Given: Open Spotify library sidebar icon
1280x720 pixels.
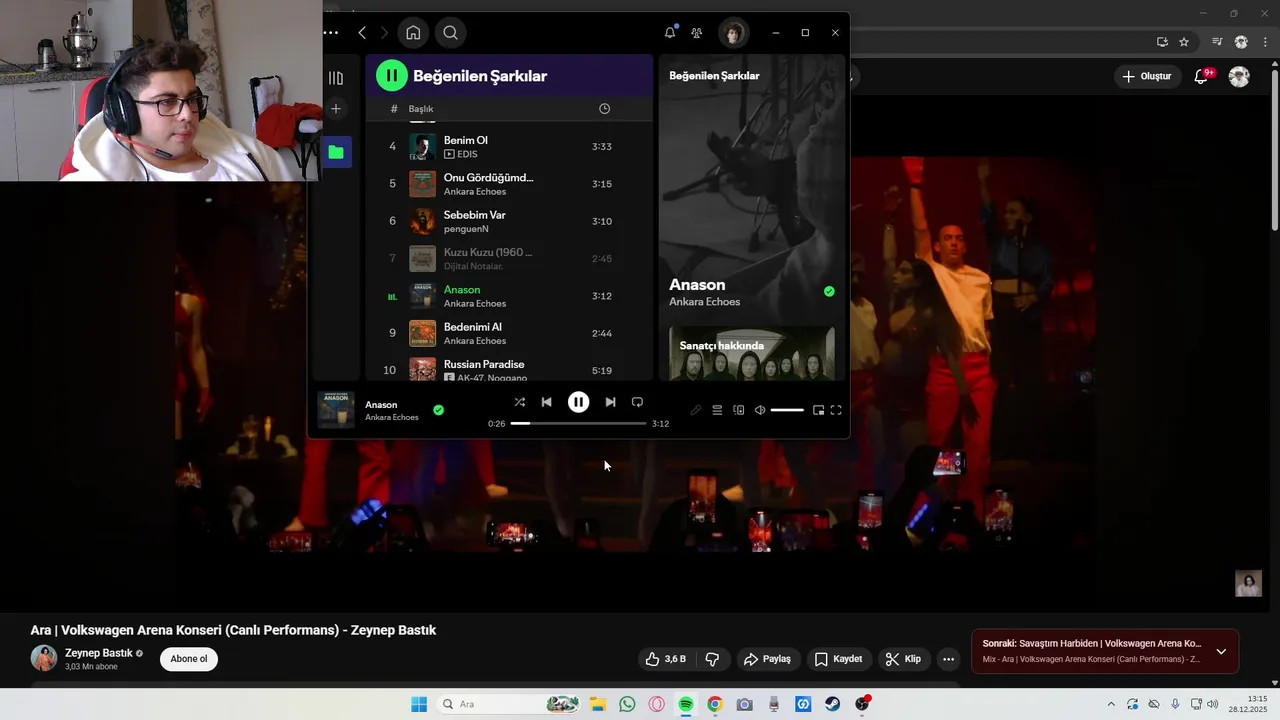Looking at the screenshot, I should 336,78.
